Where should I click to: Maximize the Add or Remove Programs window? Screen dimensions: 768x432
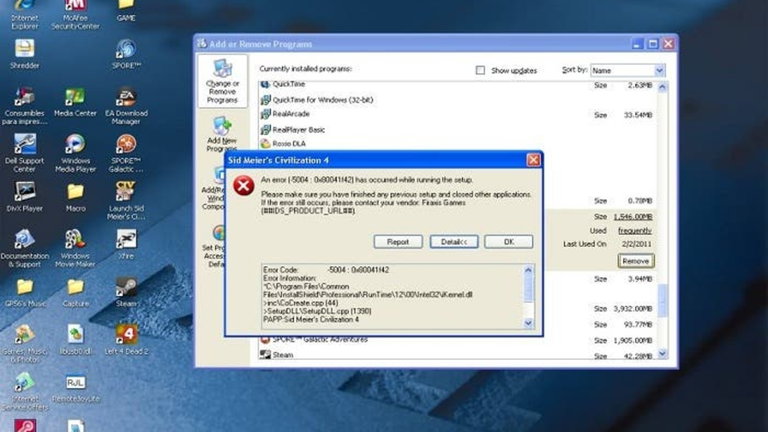tap(652, 44)
